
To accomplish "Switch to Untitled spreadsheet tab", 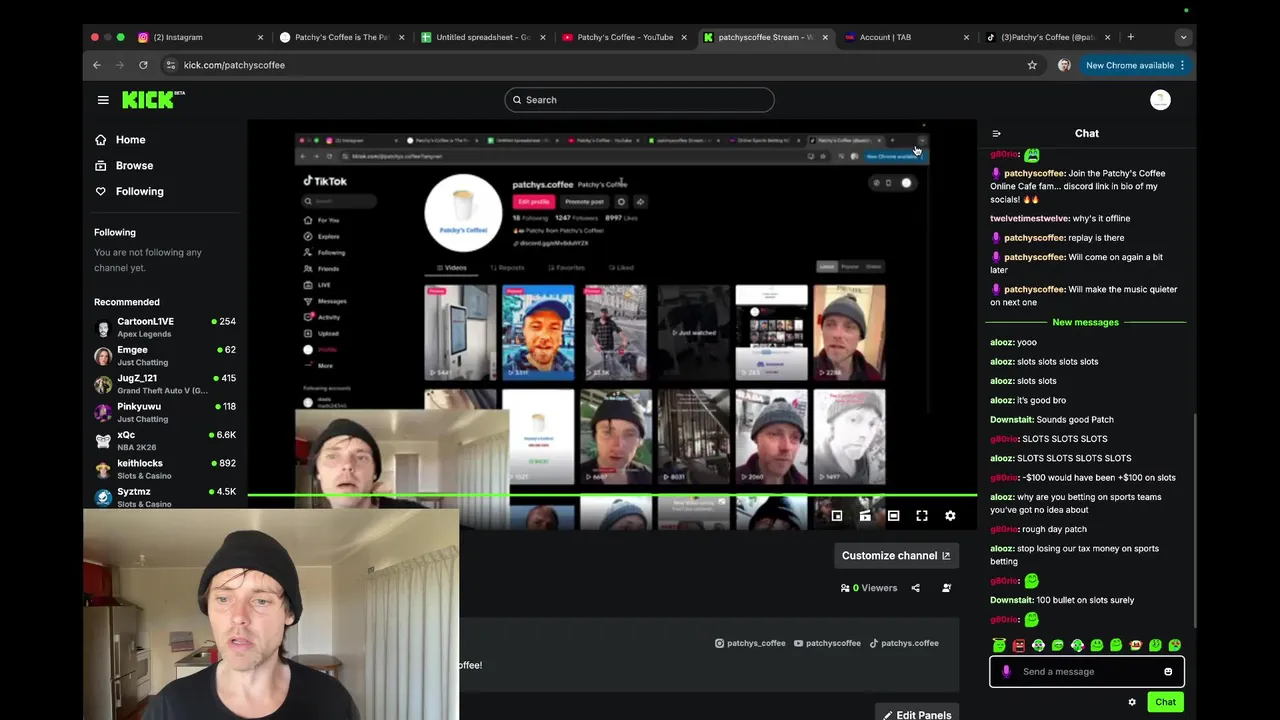I will [483, 37].
